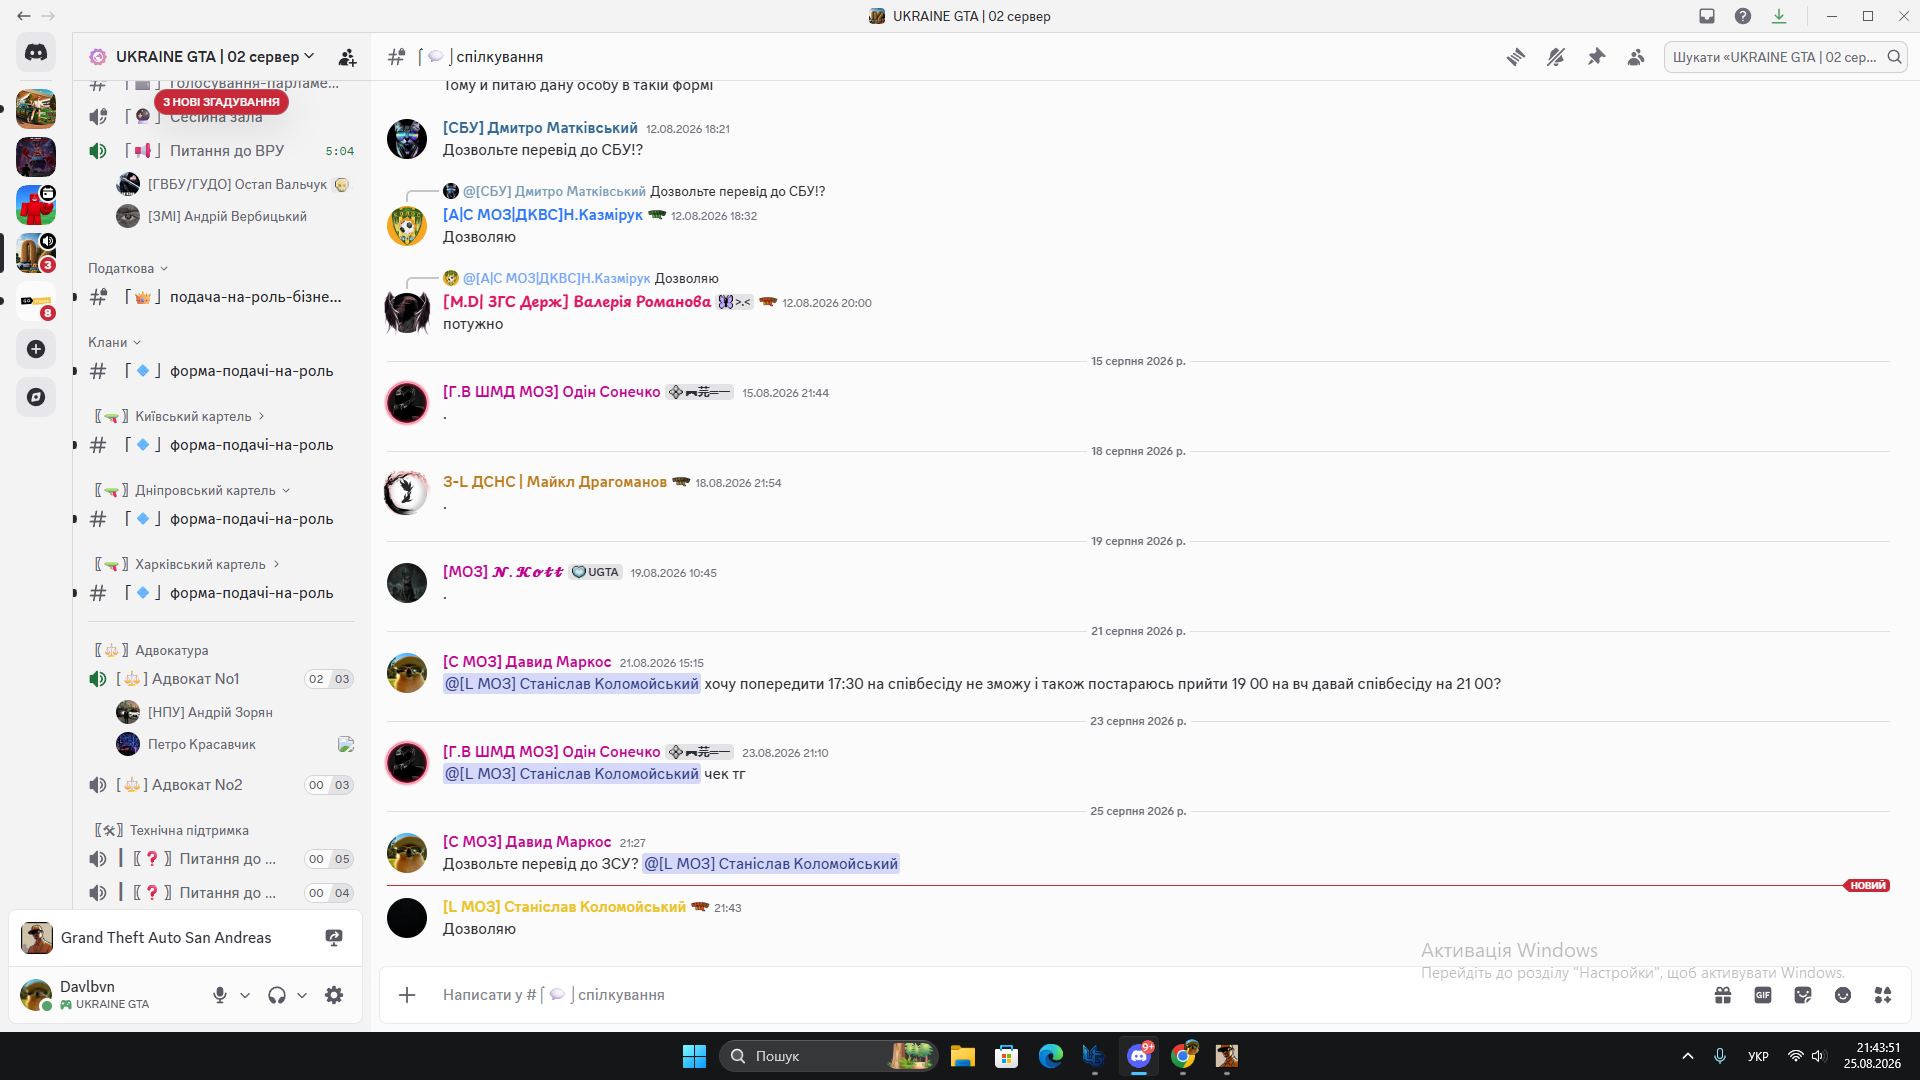Screen dimensions: 1920x1080
Task: Deafen audio with the headphones button
Action: click(277, 995)
